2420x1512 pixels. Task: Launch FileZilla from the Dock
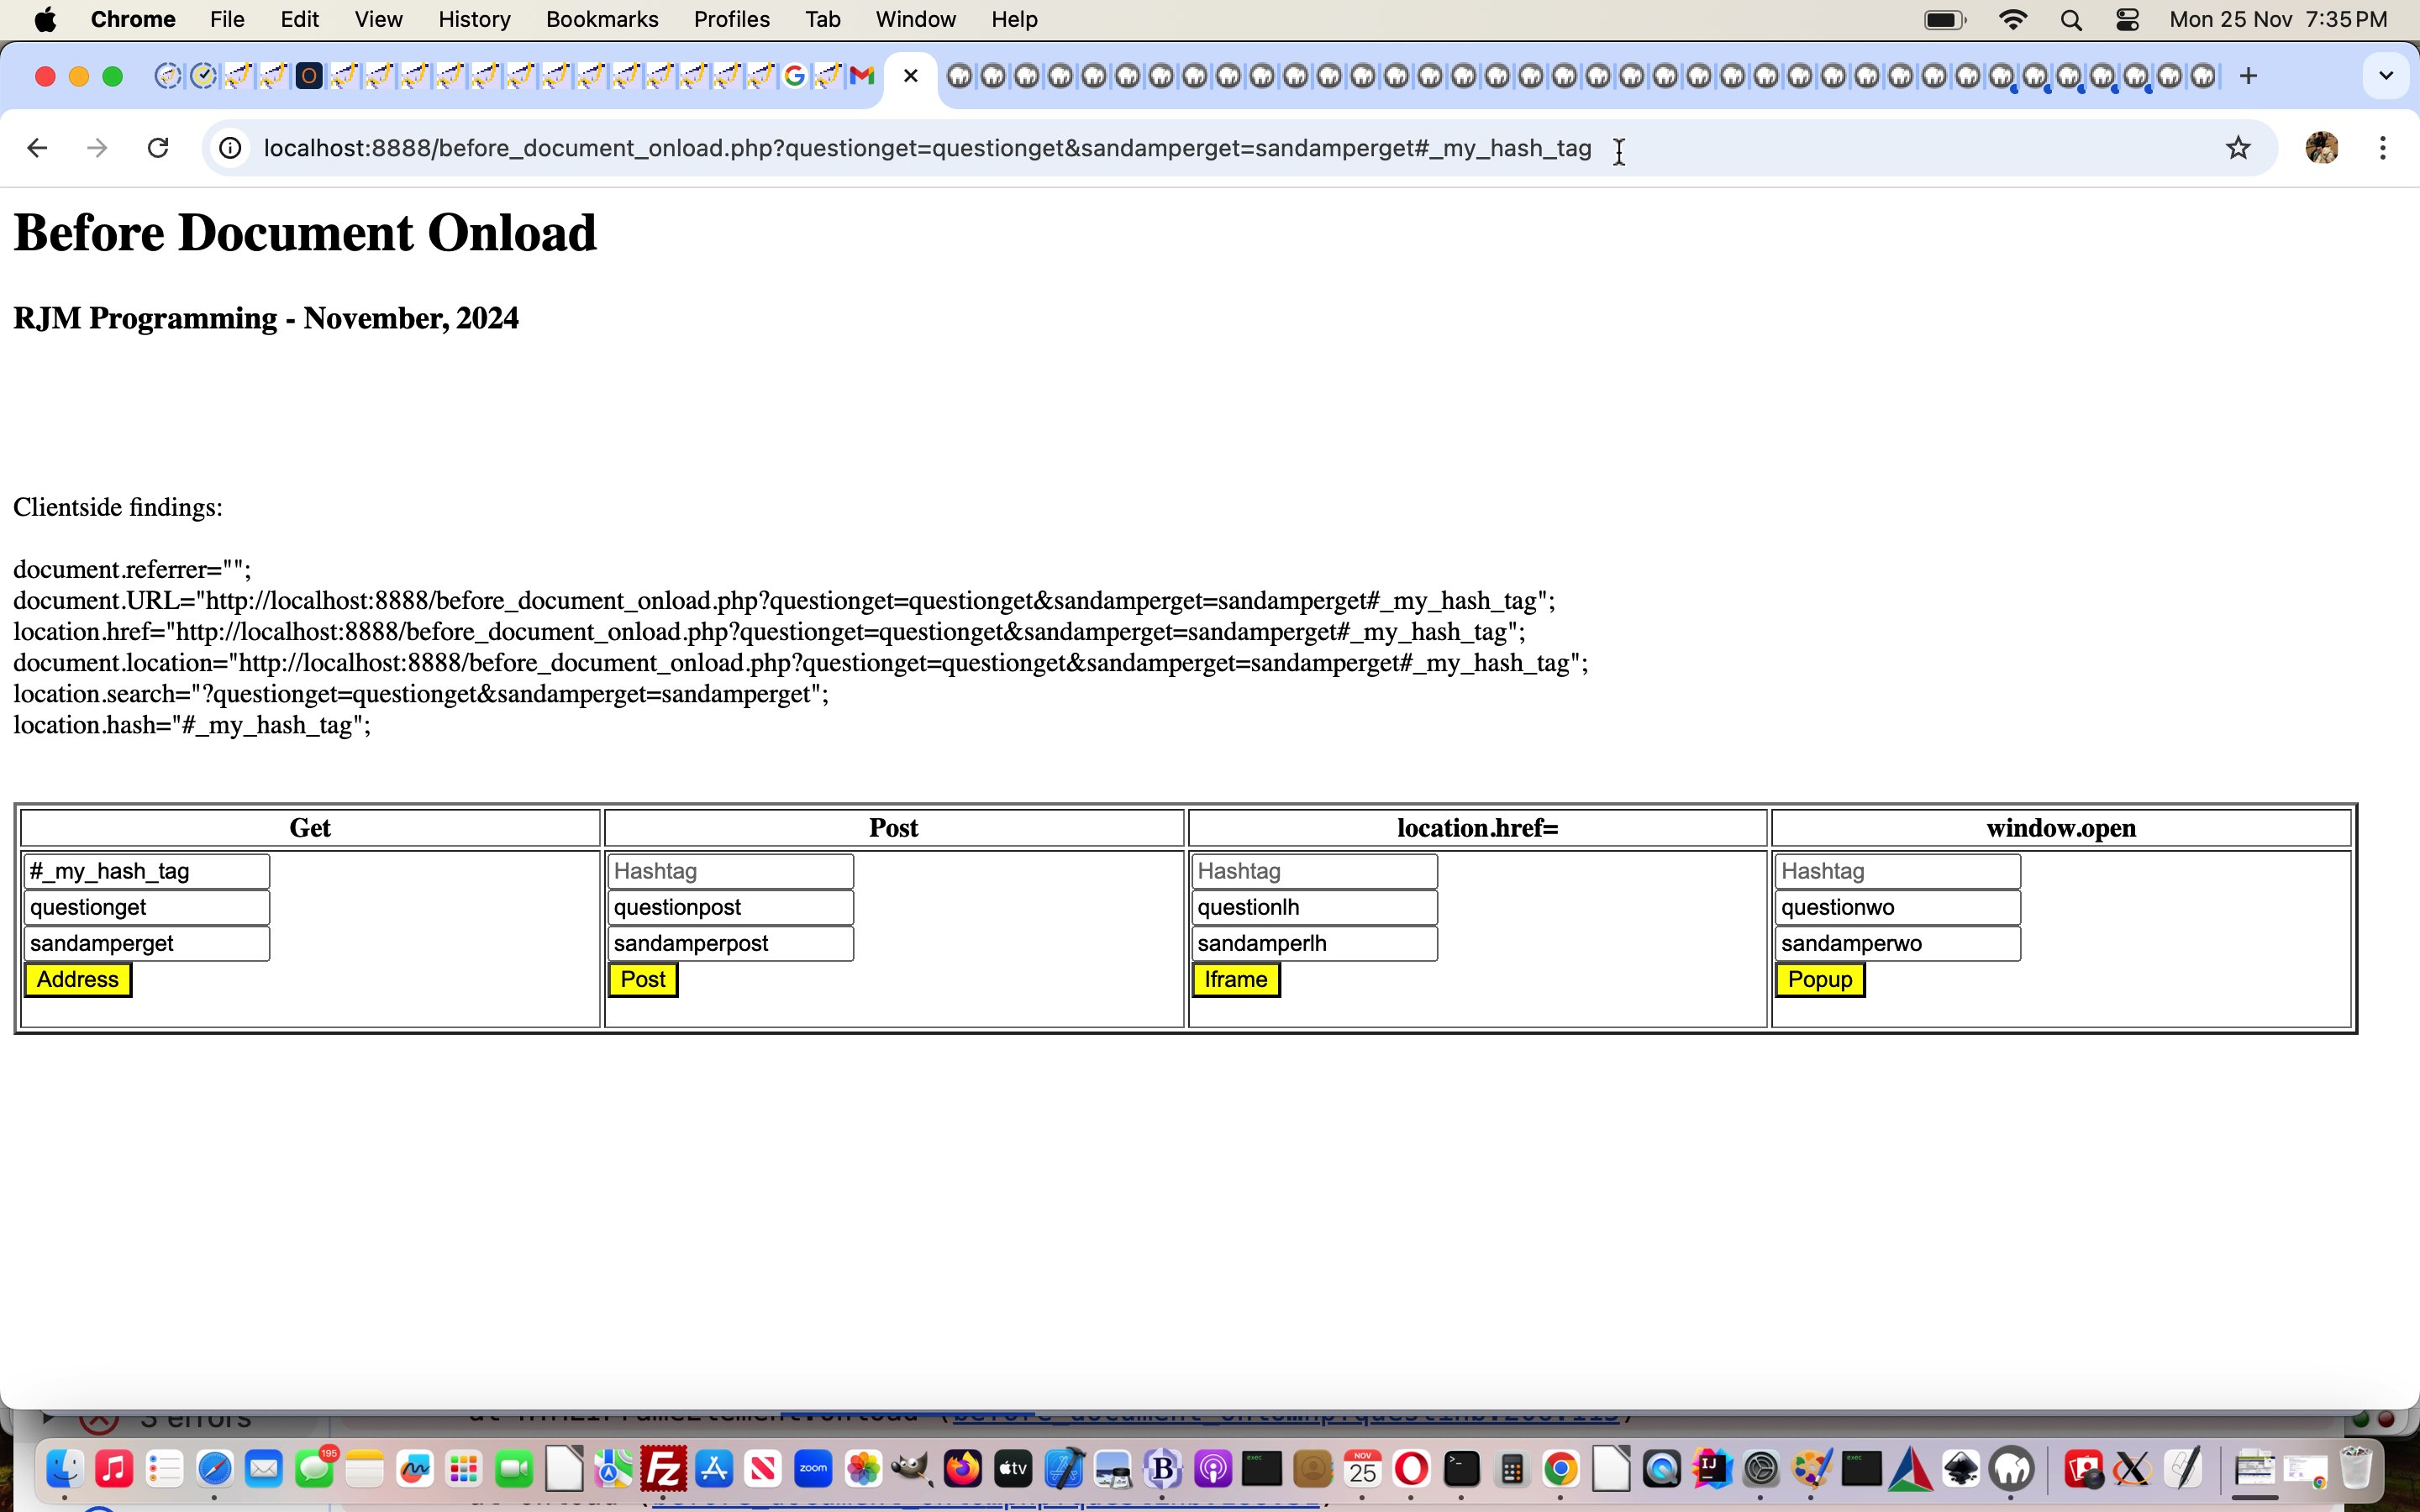(664, 1470)
